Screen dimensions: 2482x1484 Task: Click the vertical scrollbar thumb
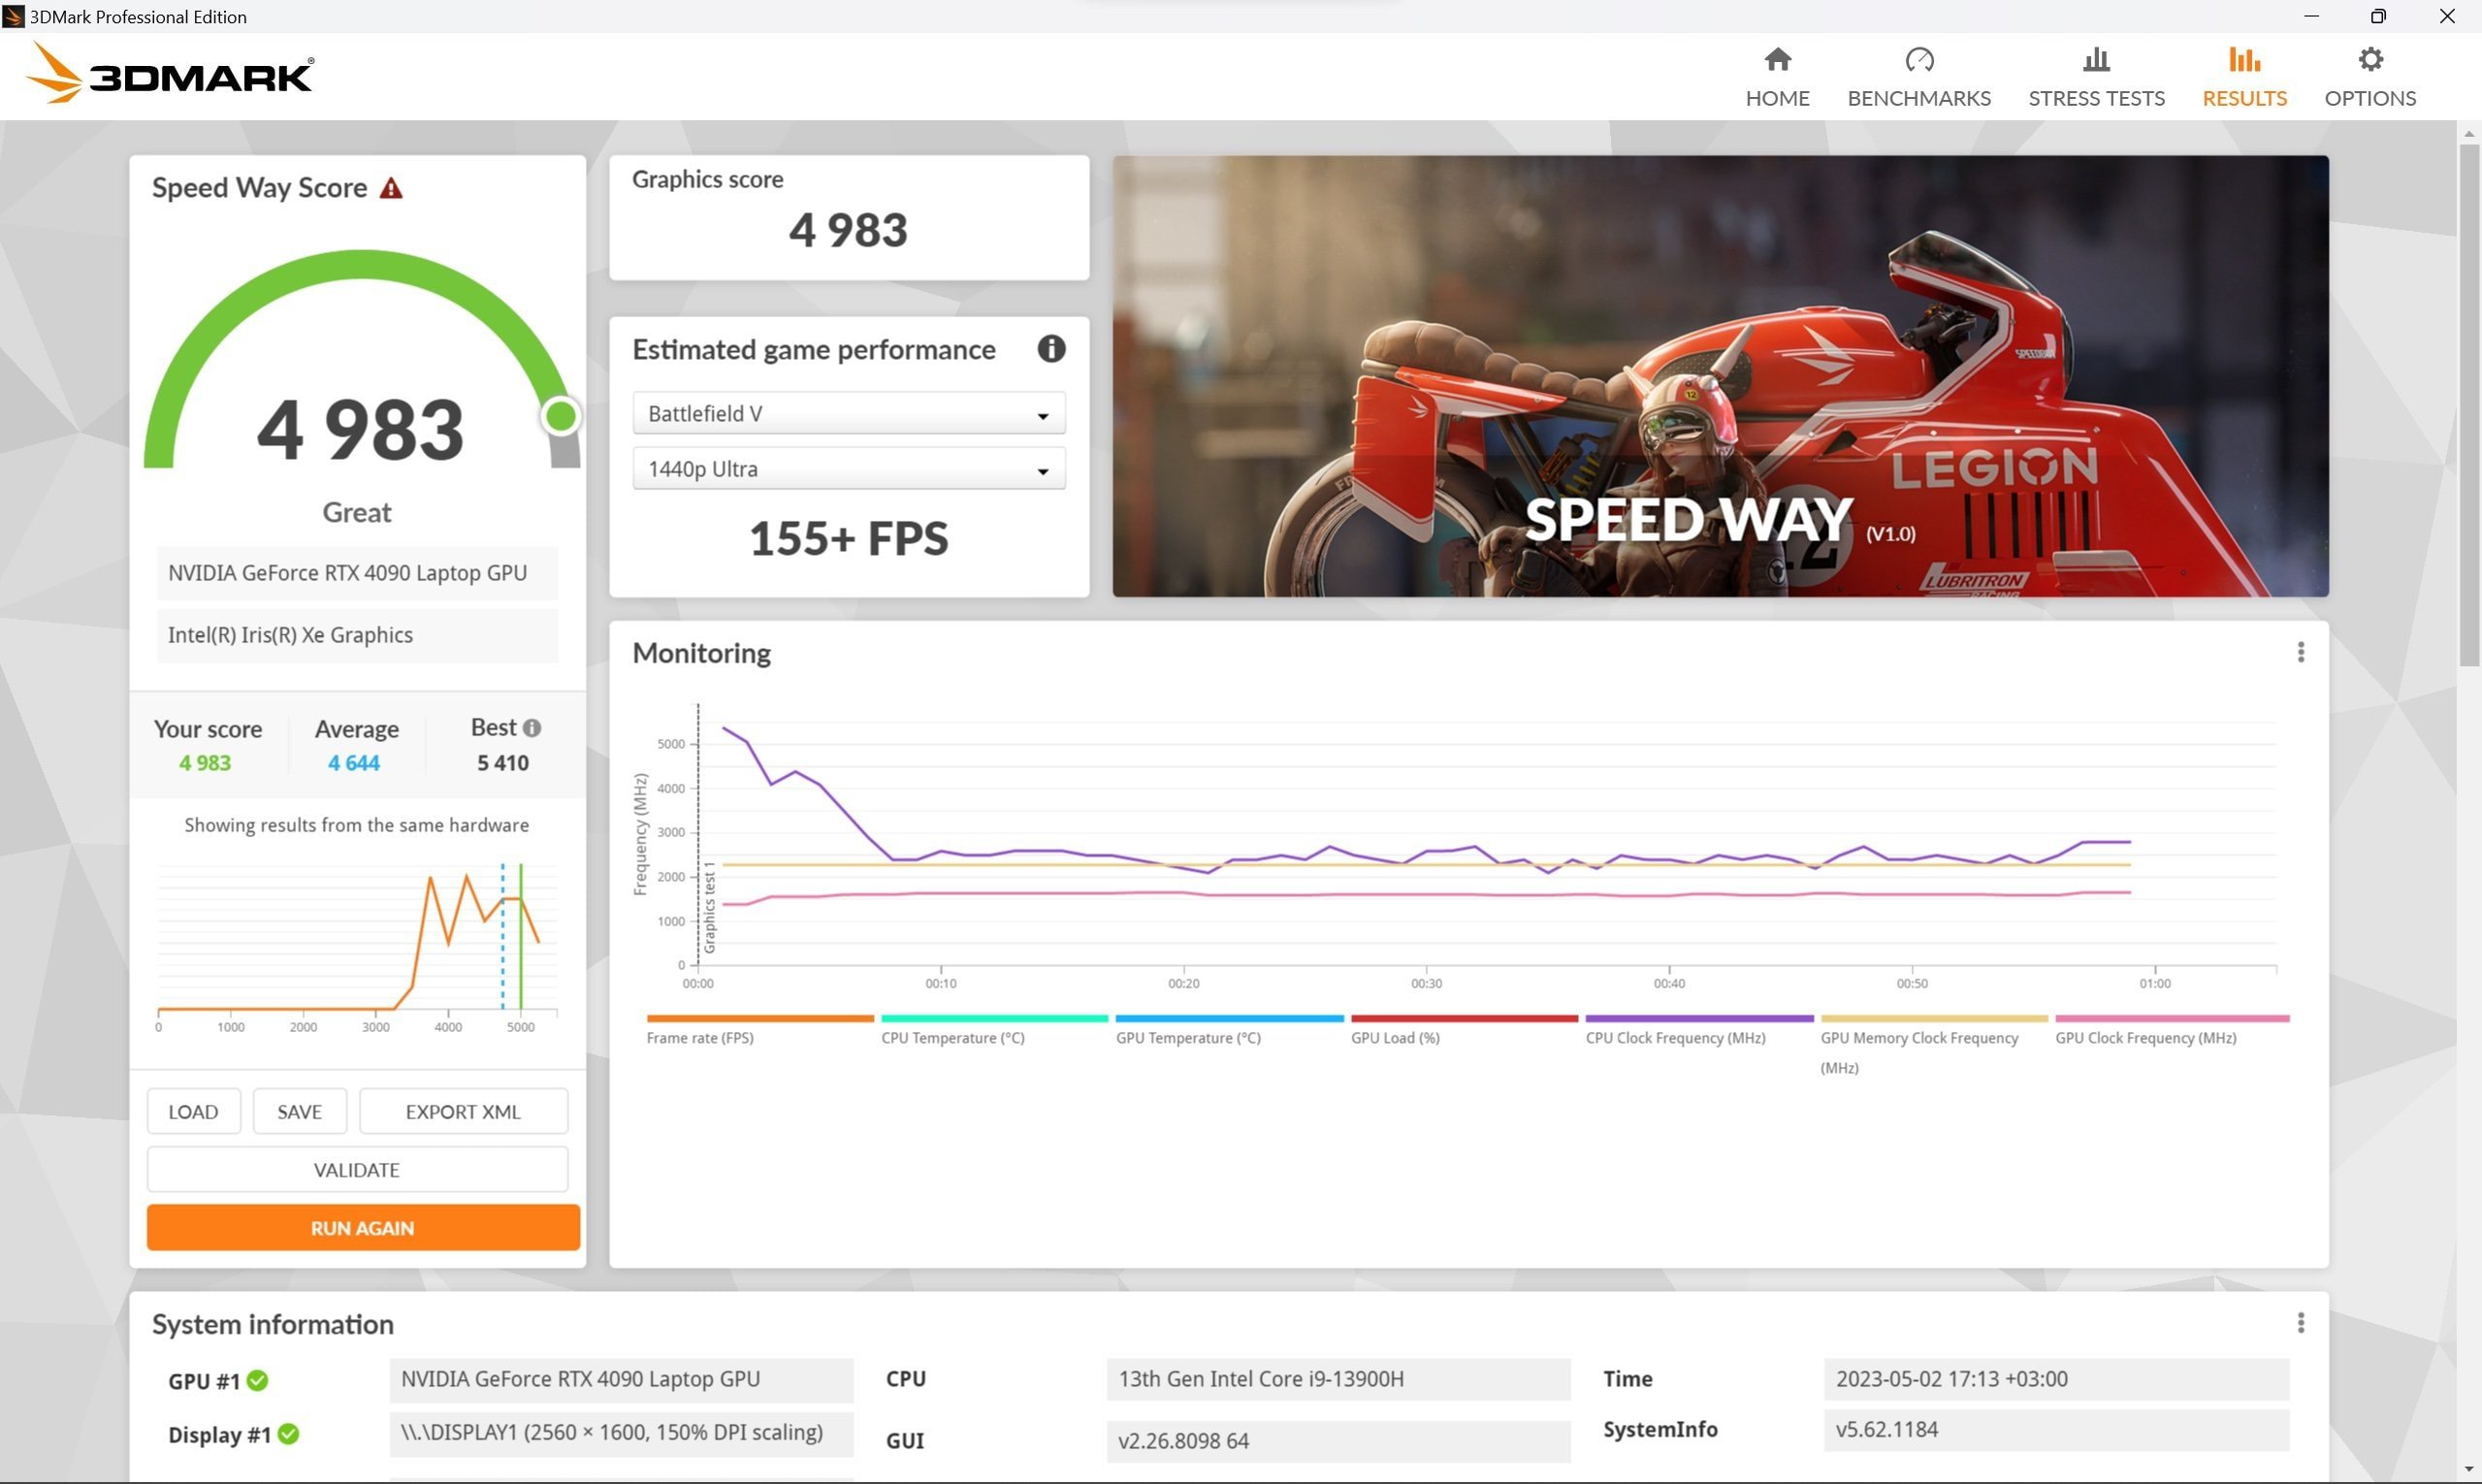coord(2469,404)
